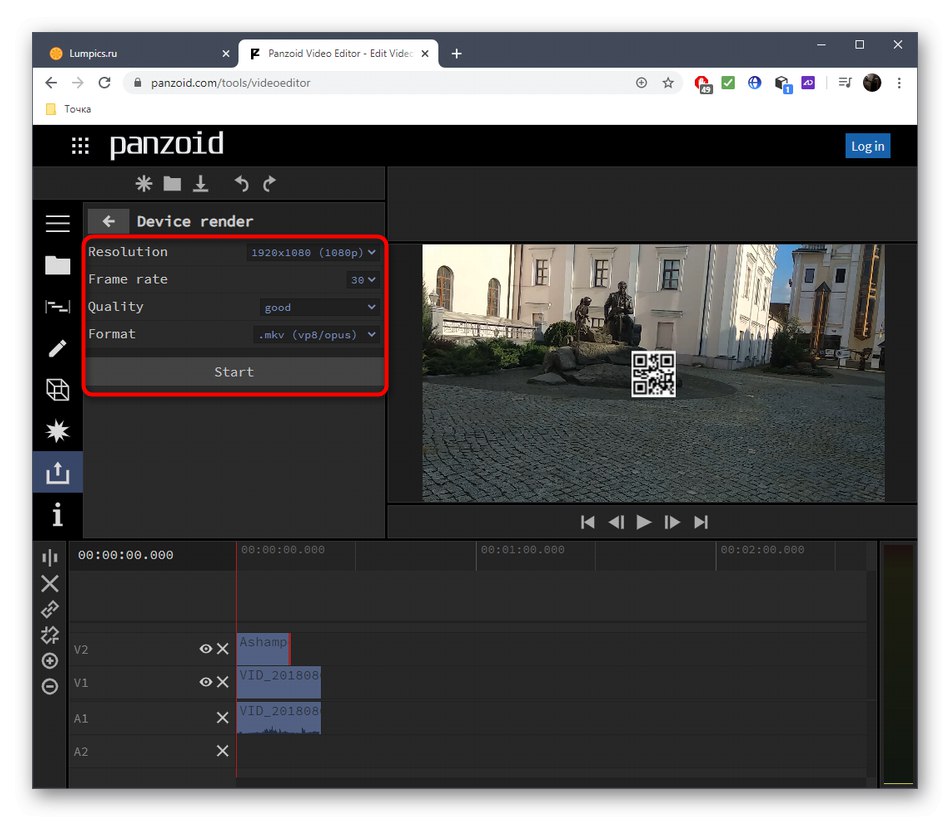Open the hamburger menu in the sidebar
Screen dimensions: 950x821
point(57,224)
